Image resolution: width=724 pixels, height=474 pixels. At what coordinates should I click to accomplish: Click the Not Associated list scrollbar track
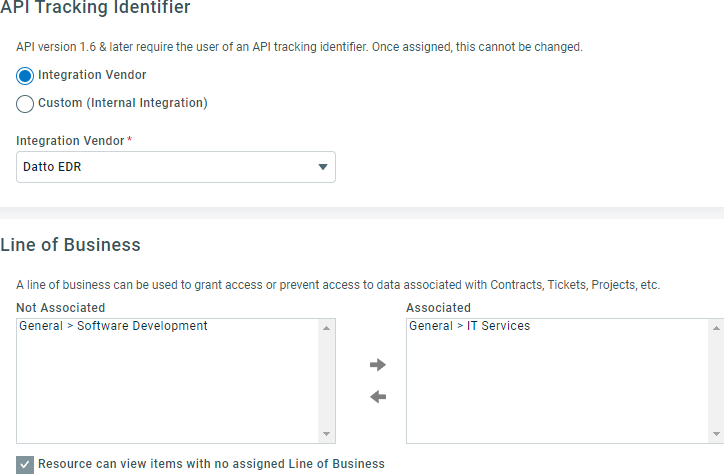pyautogui.click(x=326, y=381)
